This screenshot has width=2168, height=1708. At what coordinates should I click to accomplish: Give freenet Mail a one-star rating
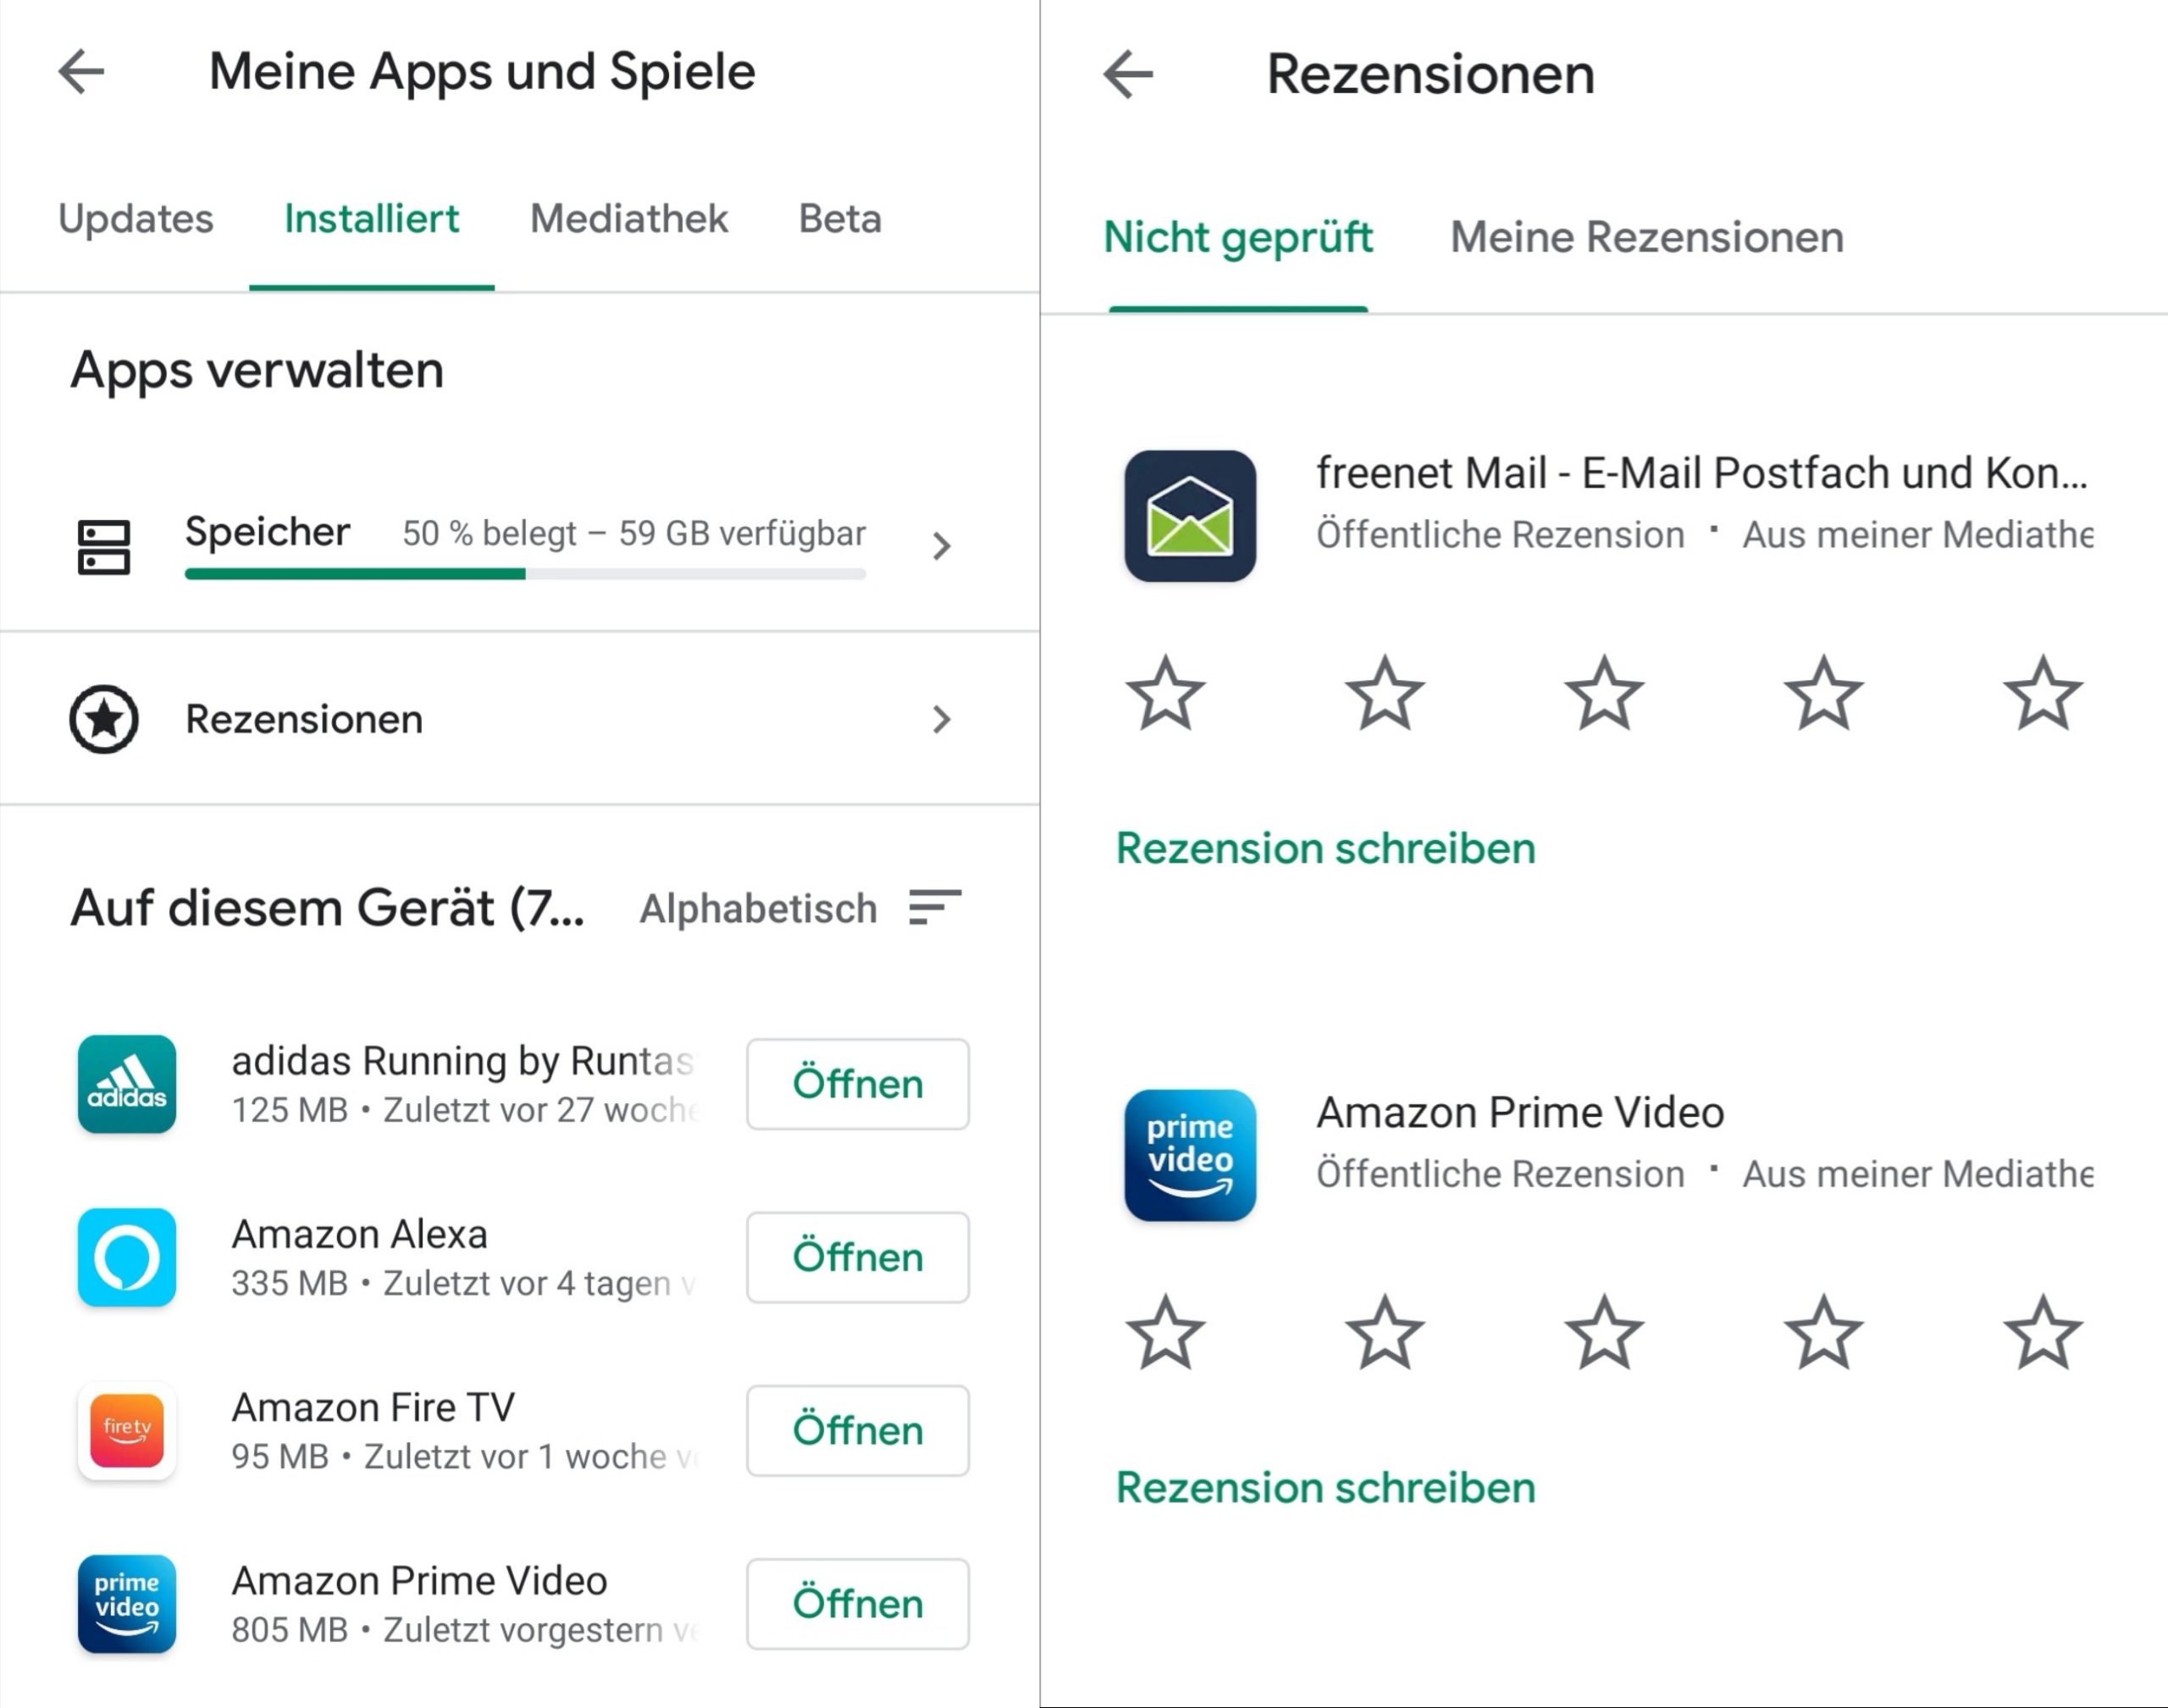coord(1165,693)
